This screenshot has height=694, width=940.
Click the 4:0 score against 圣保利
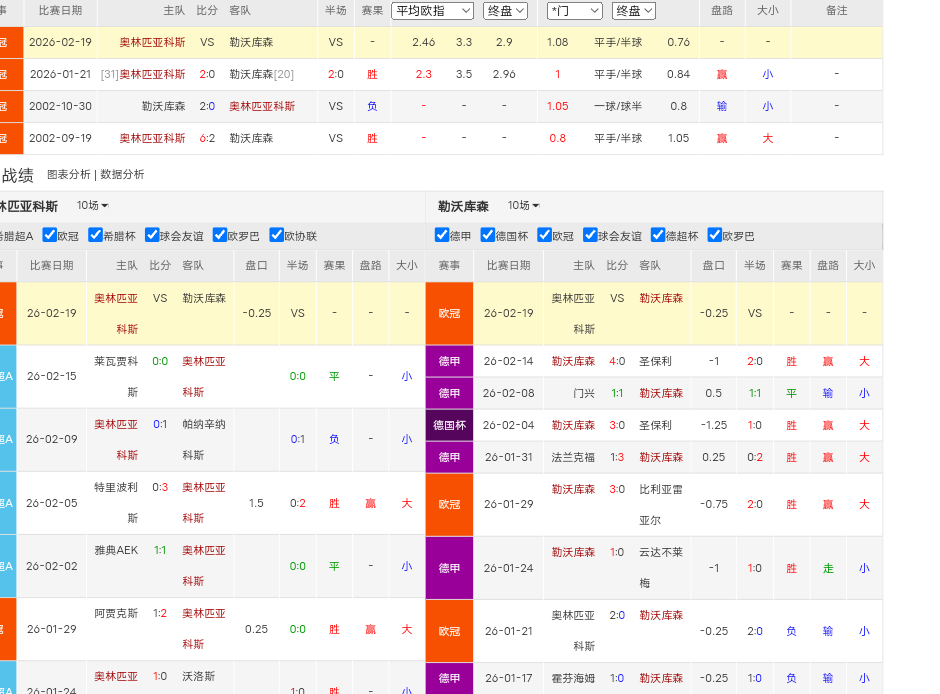(617, 361)
